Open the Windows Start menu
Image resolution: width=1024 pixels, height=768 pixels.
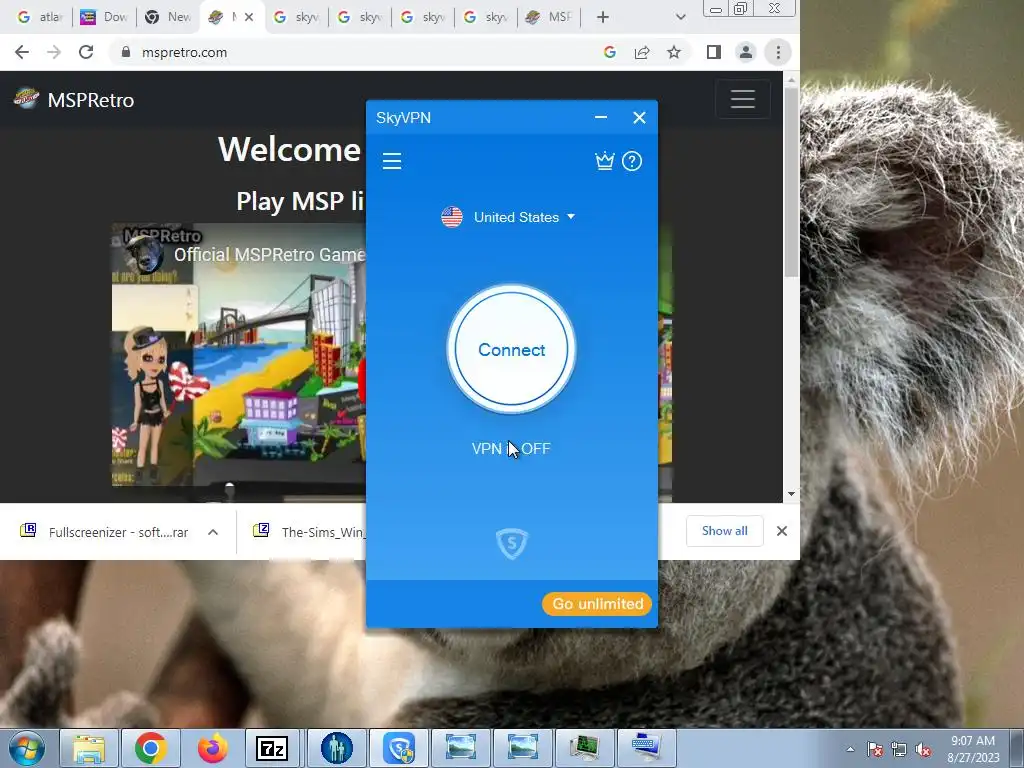pyautogui.click(x=27, y=748)
